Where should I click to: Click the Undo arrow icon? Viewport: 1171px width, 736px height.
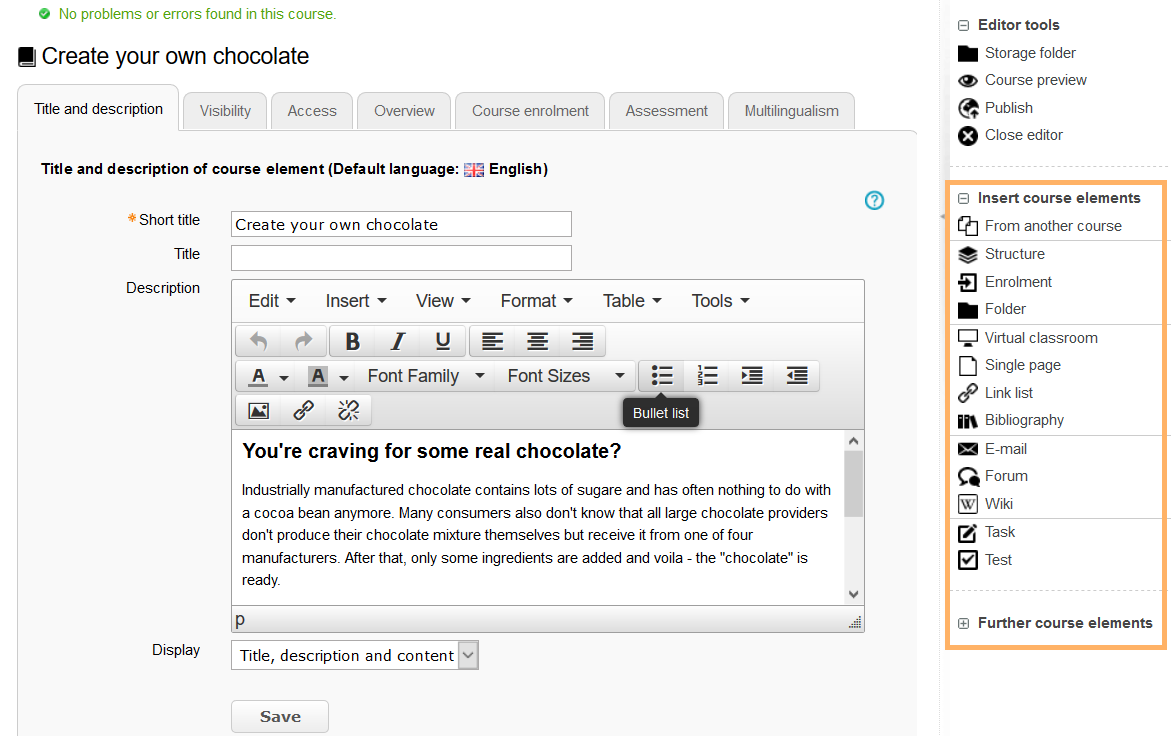pyautogui.click(x=259, y=342)
